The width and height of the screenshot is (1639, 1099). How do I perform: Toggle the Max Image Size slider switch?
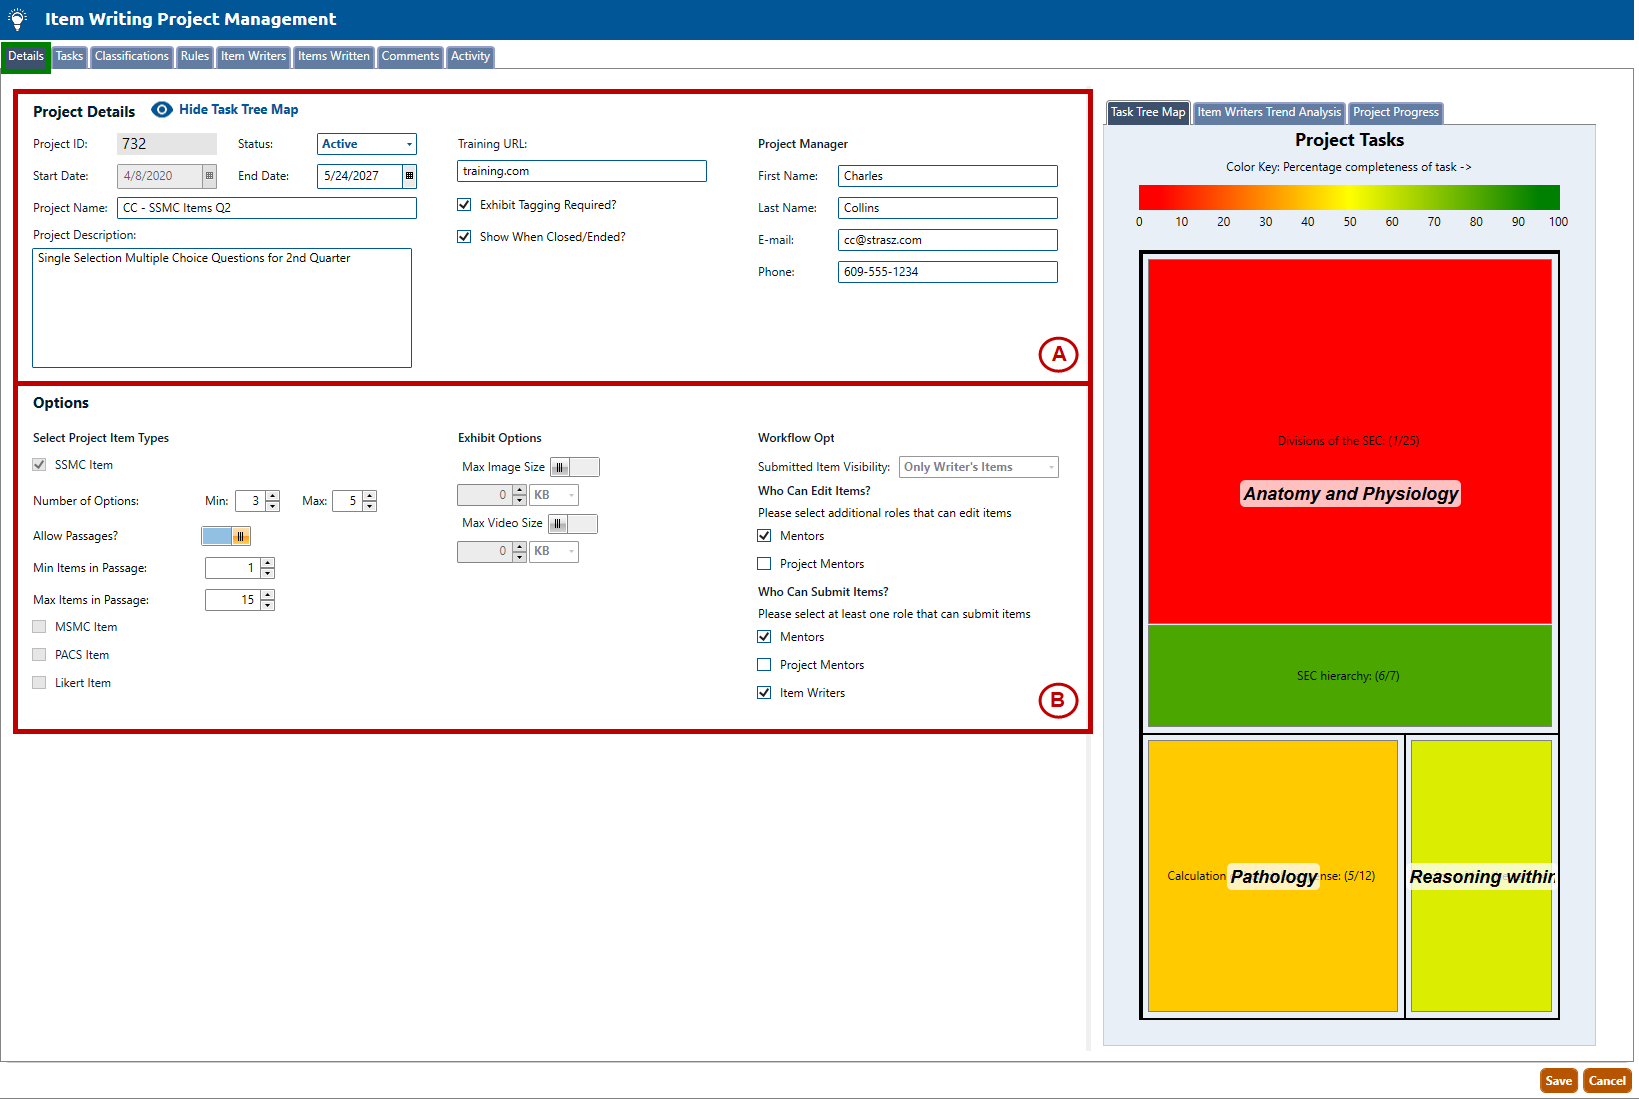tap(574, 467)
